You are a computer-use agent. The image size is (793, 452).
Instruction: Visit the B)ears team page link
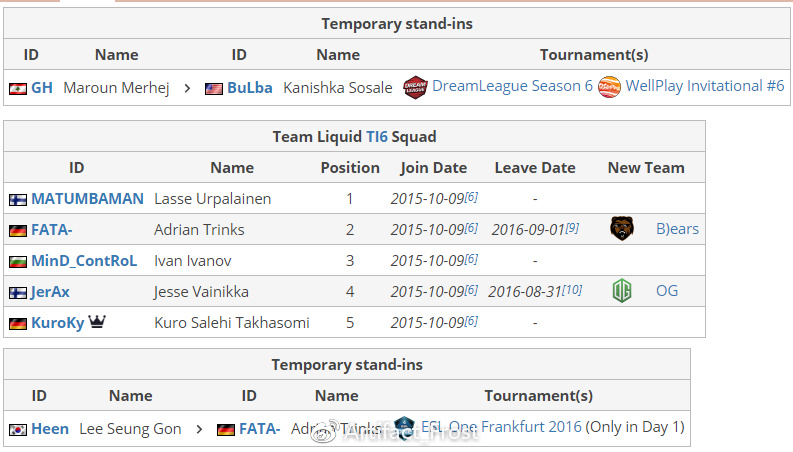(x=677, y=229)
